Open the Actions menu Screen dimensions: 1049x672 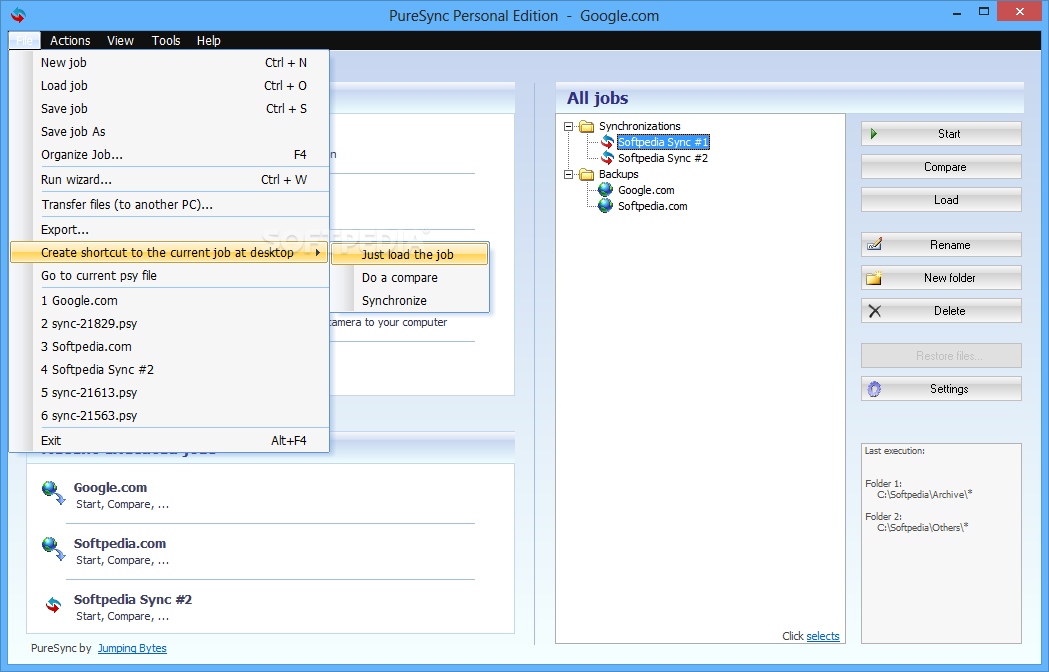(70, 40)
